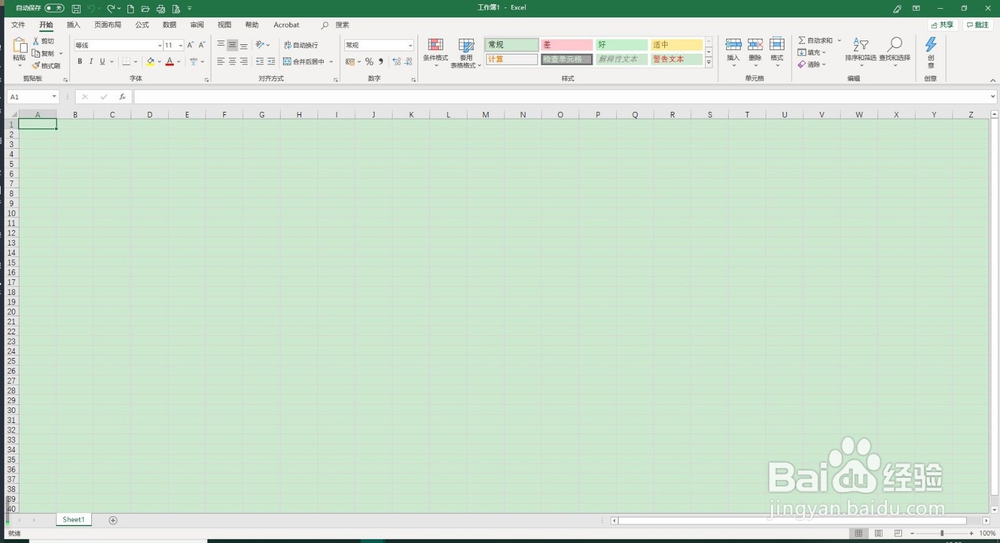Toggle Underline formatting (U)
Viewport: 1000px width, 543px height.
[x=102, y=62]
